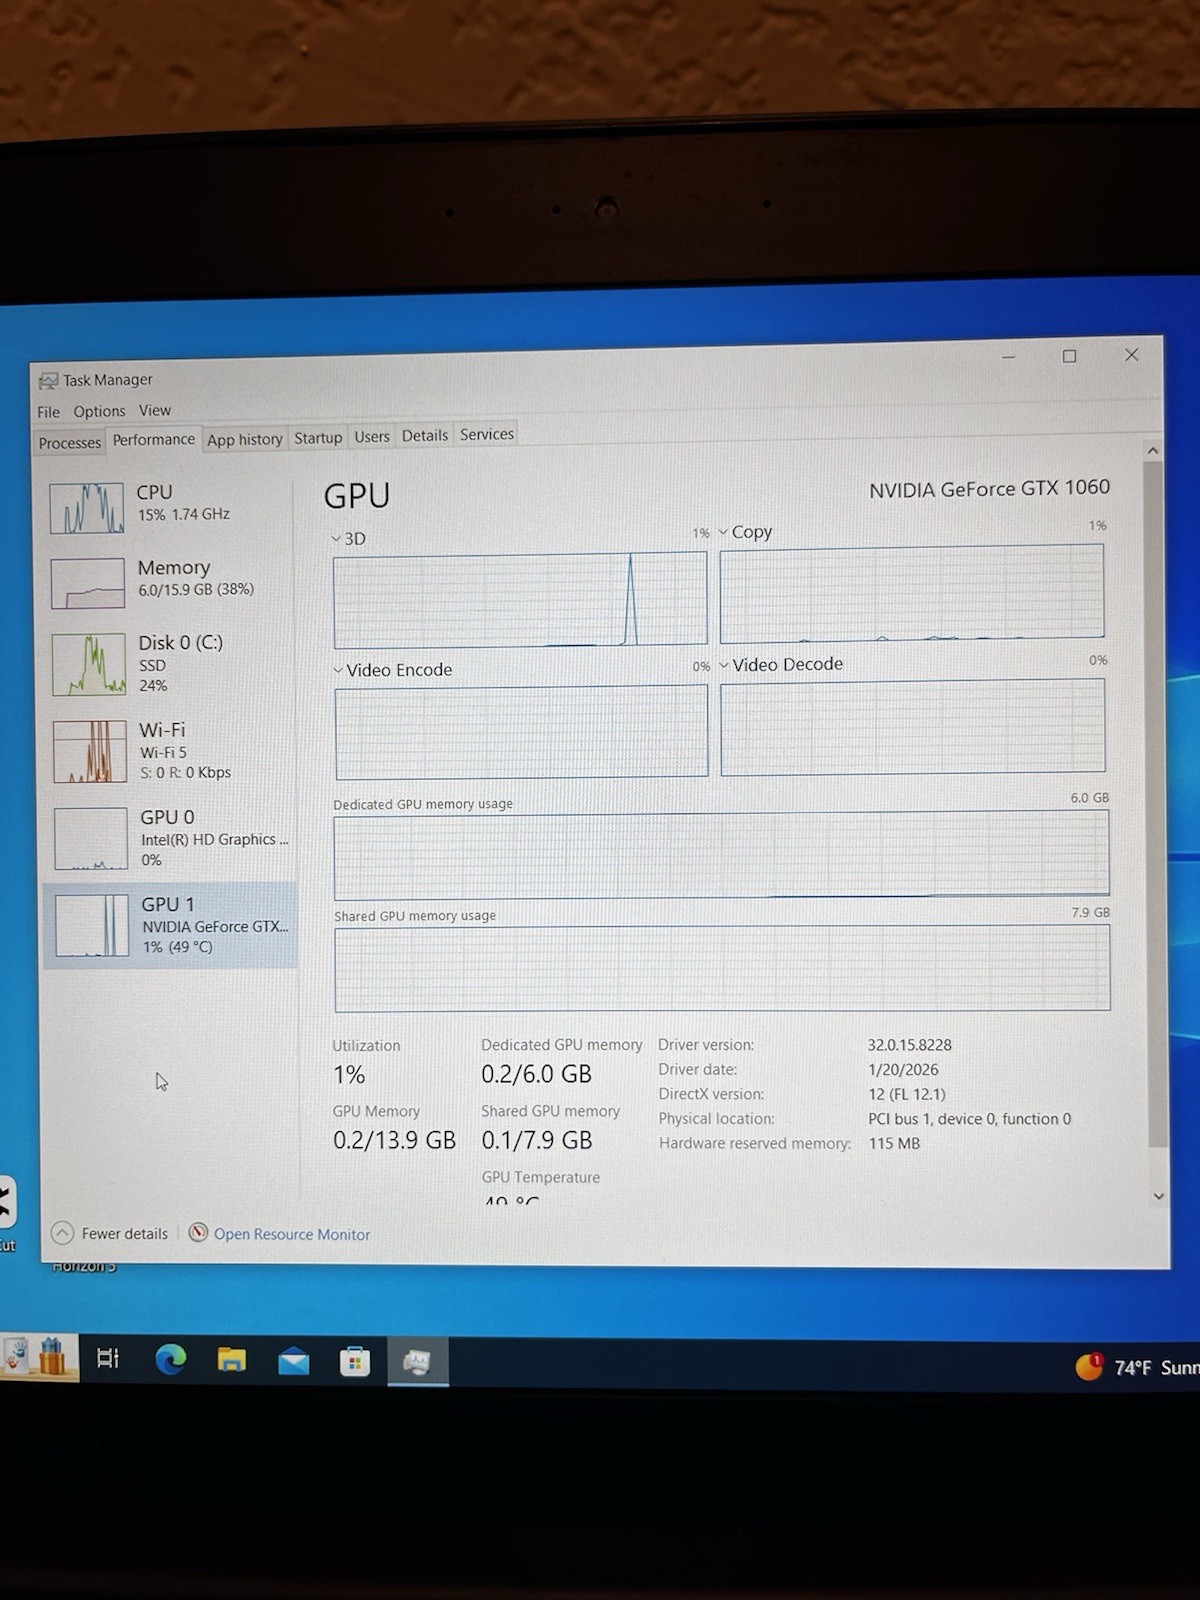Select the Memory performance item
This screenshot has height=1600, width=1200.
point(170,581)
